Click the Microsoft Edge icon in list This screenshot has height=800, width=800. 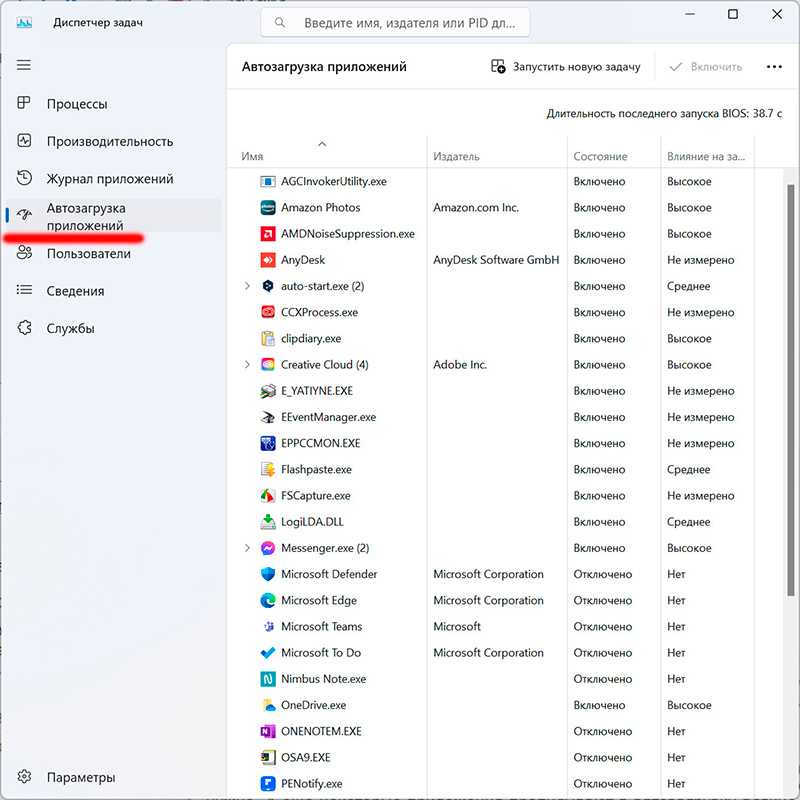pos(267,600)
